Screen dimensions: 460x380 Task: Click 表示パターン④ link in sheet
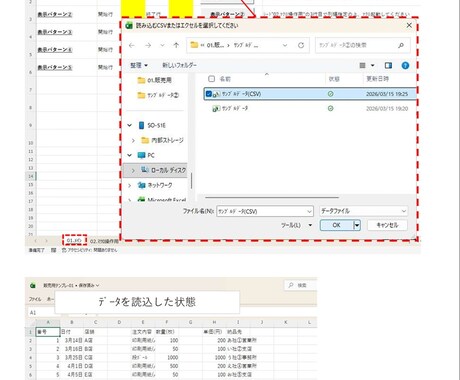click(55, 50)
